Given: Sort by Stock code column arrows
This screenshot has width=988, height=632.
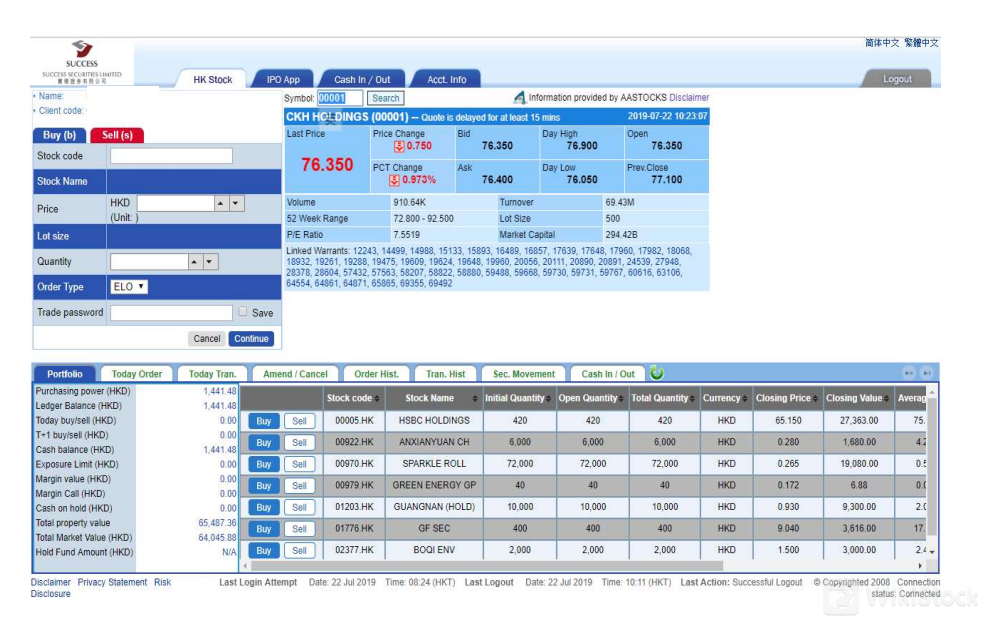Looking at the screenshot, I should pos(377,399).
